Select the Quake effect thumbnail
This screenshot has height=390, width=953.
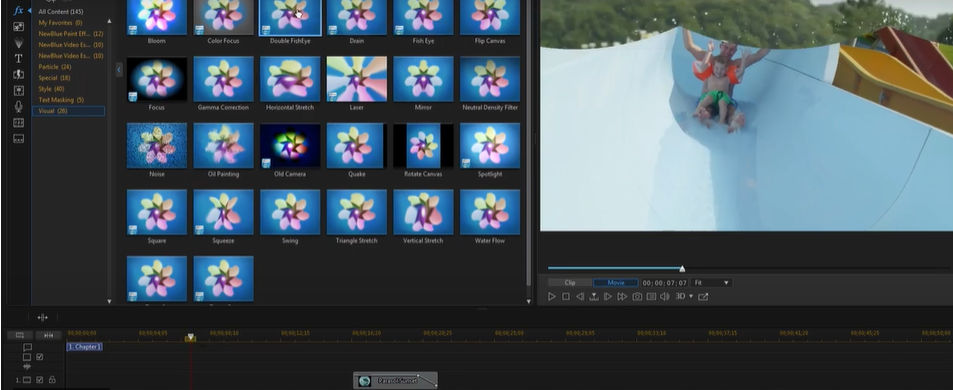357,146
